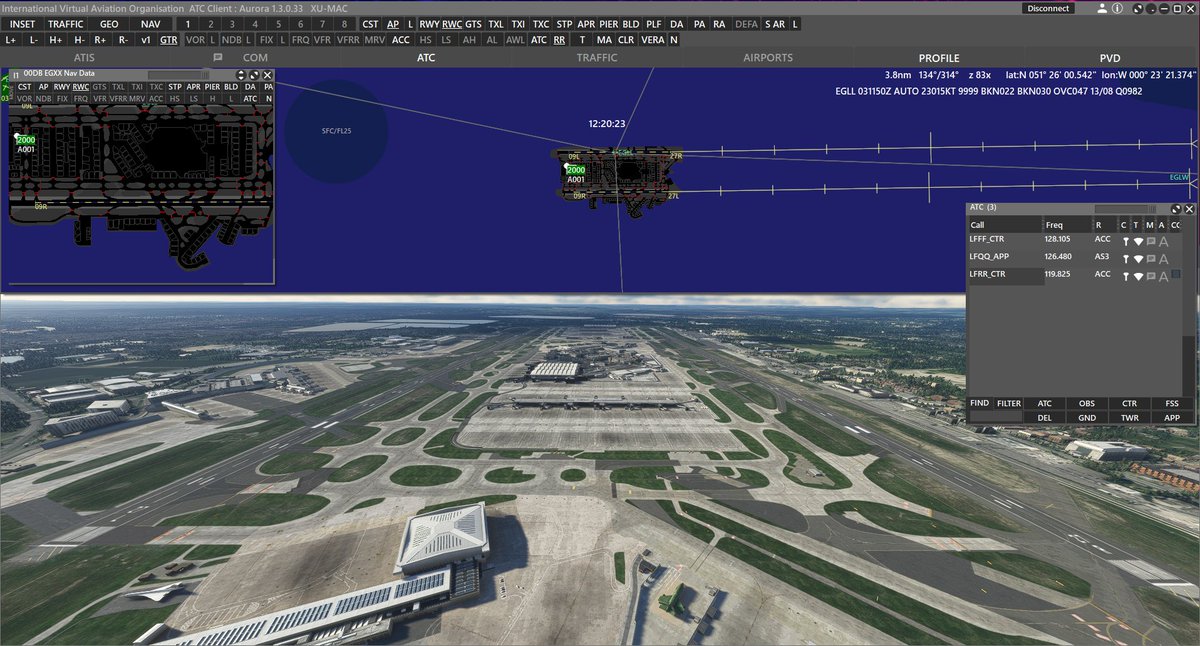1200x646 pixels.
Task: Click the antenna icon in LFQQ_APP row
Action: point(1125,259)
